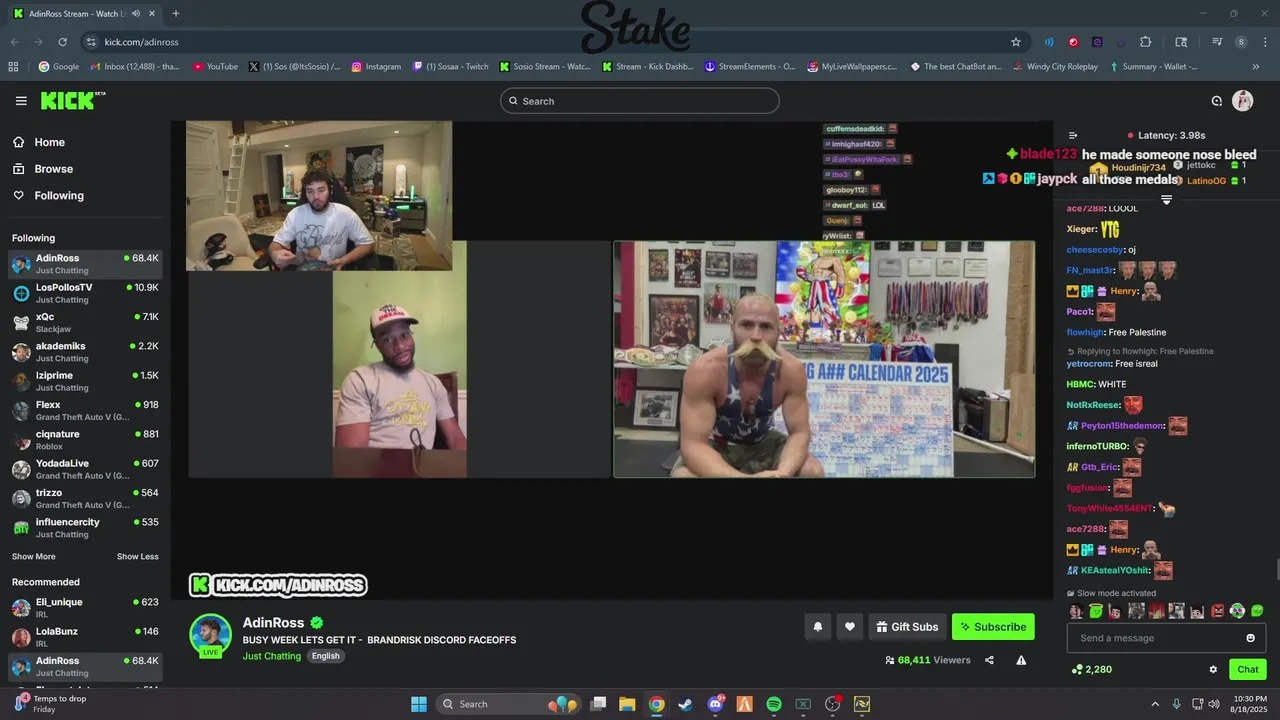
Task: Click the share icon beside viewer count
Action: [x=989, y=660]
